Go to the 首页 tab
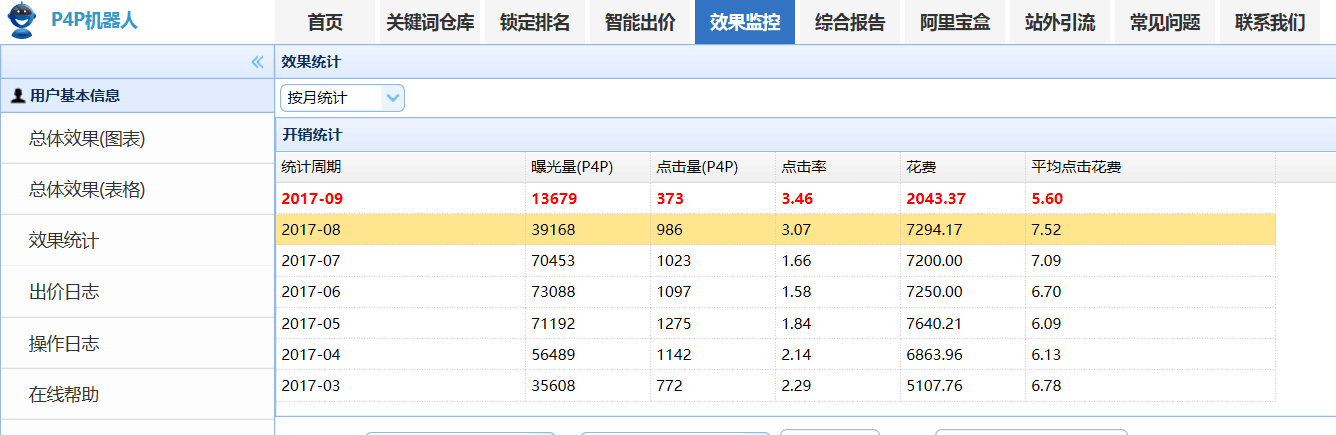 point(325,22)
